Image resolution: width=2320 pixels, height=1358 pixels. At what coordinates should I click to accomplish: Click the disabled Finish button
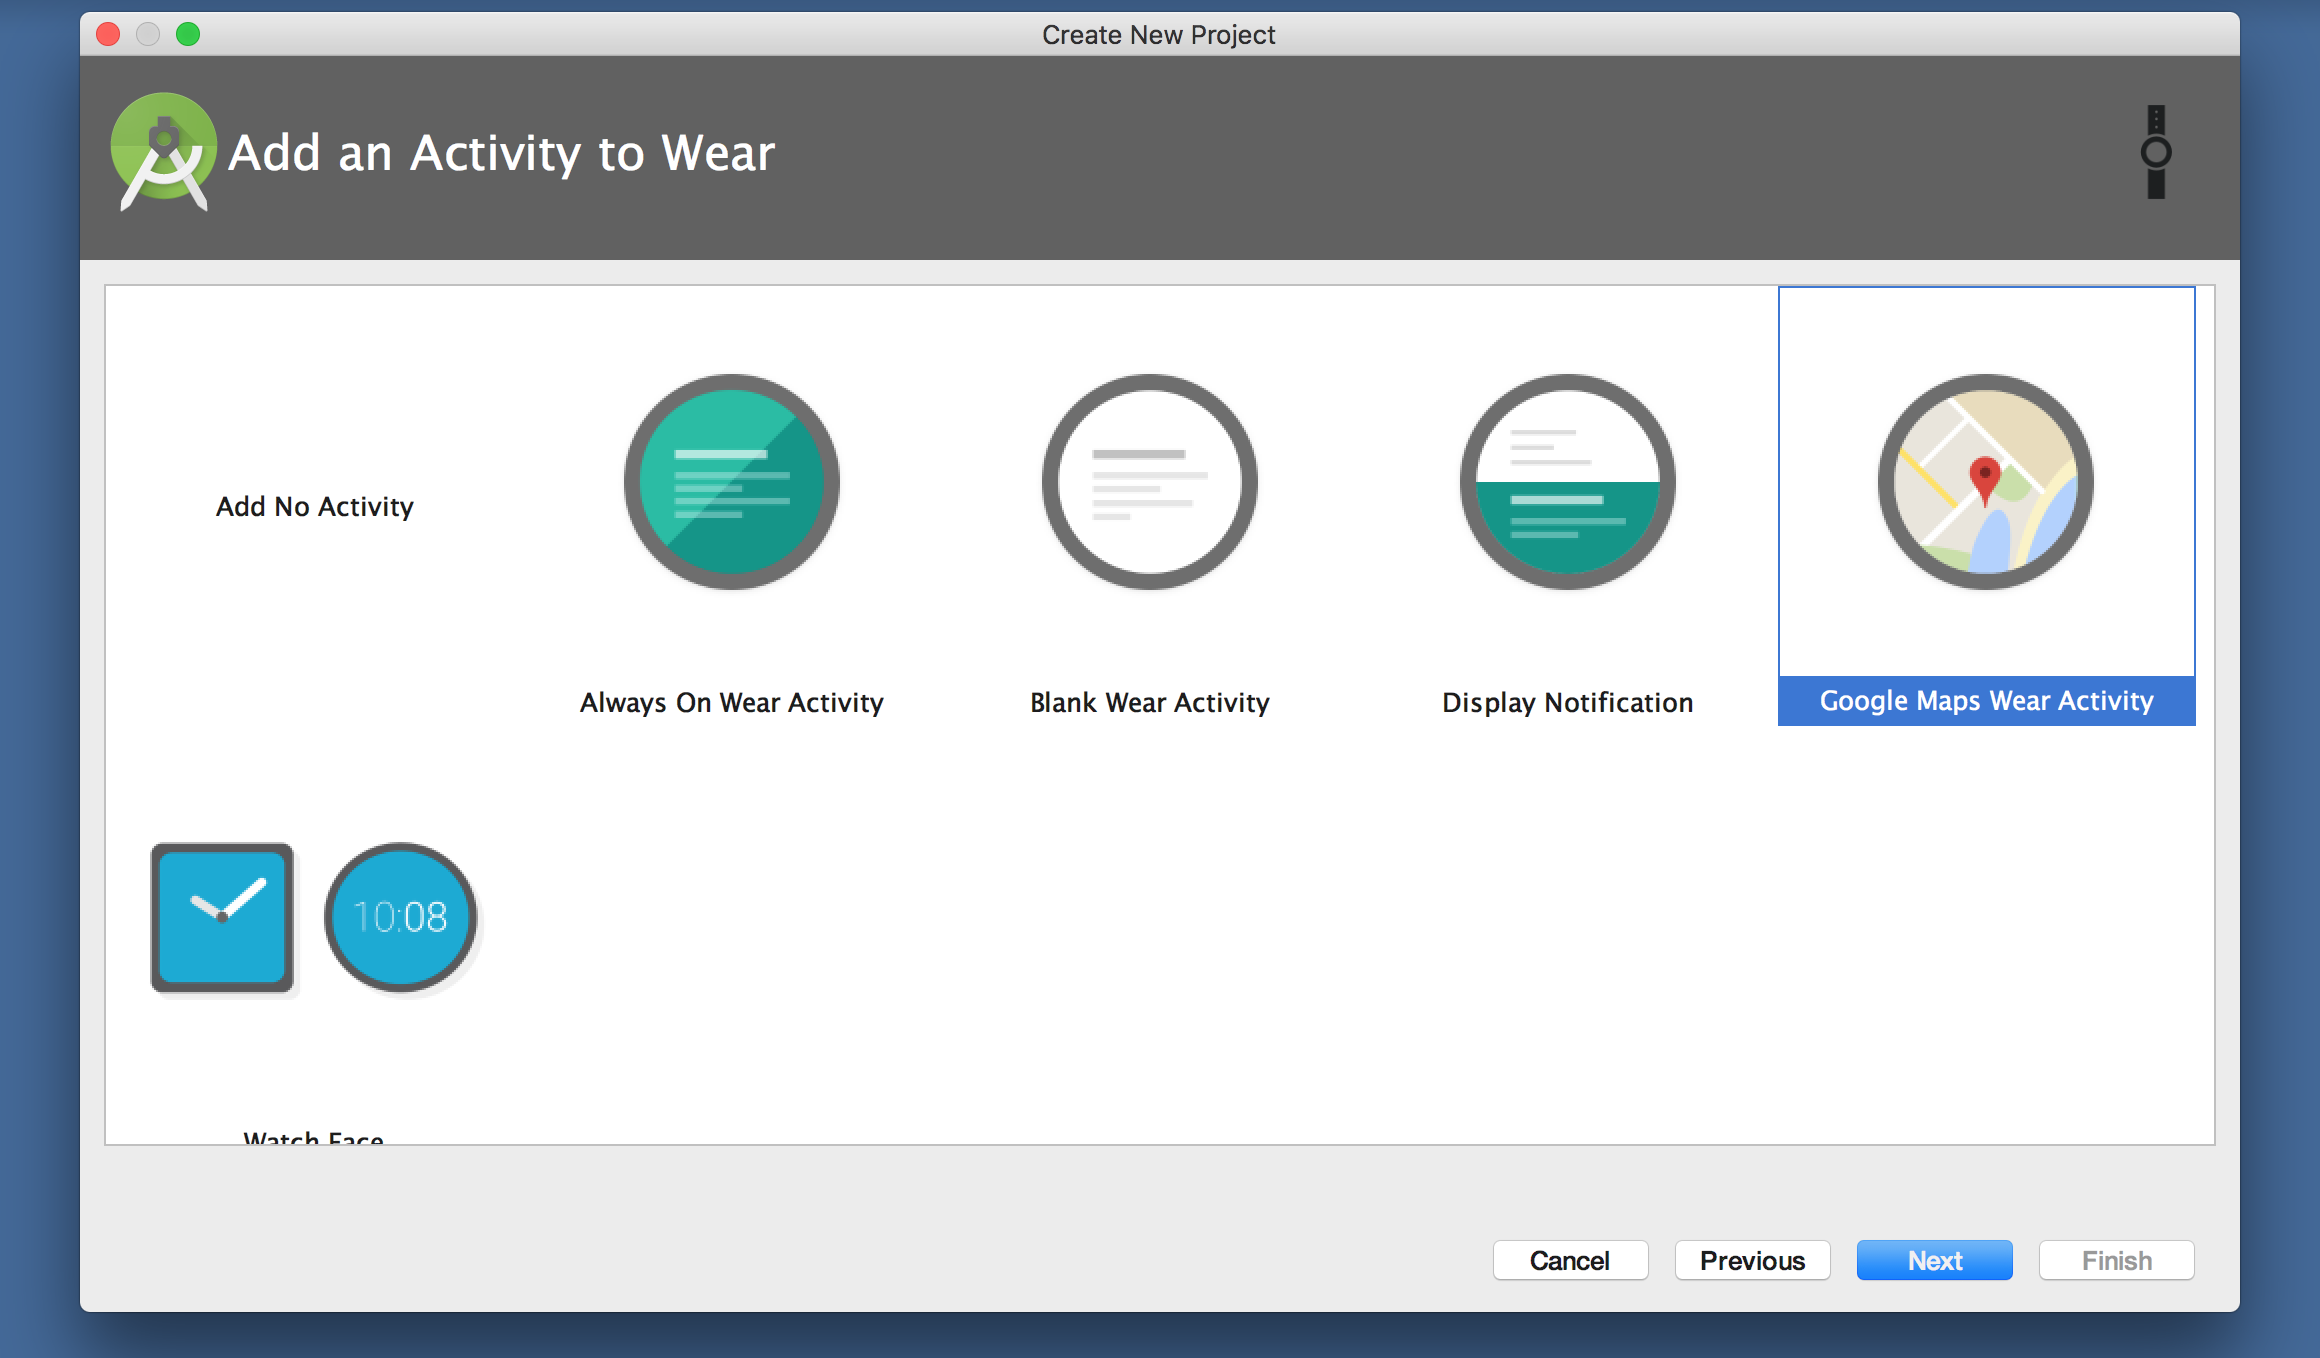pyautogui.click(x=2116, y=1260)
